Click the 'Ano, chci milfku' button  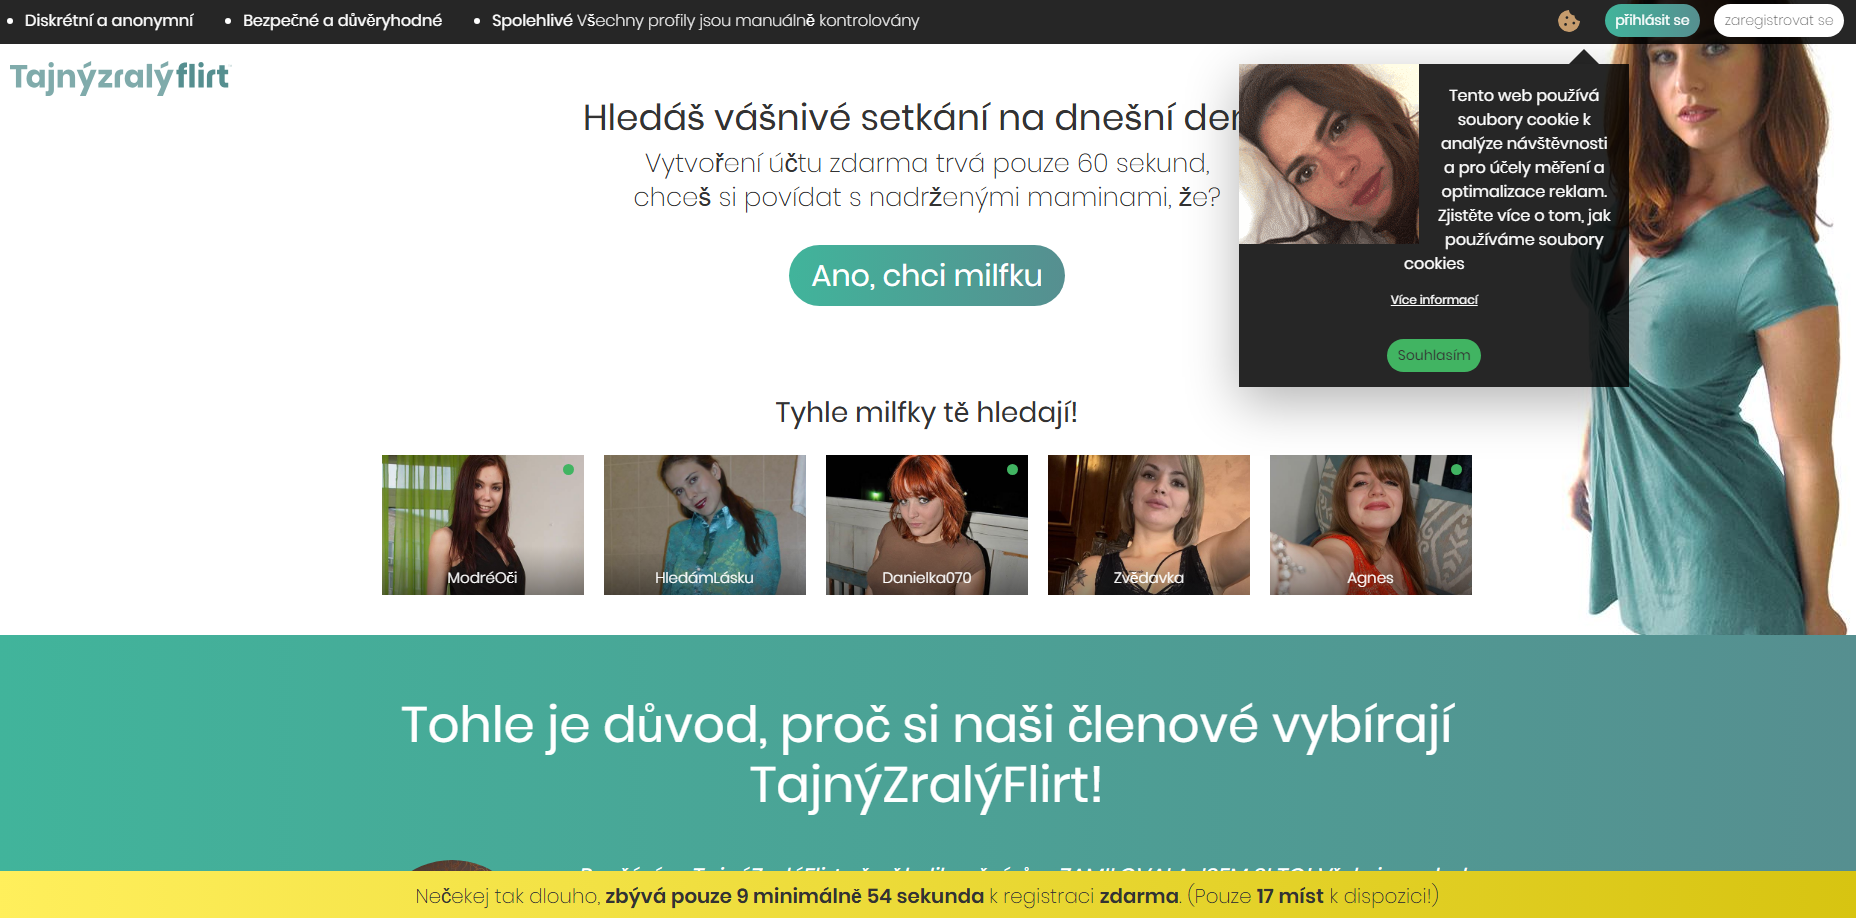point(926,276)
